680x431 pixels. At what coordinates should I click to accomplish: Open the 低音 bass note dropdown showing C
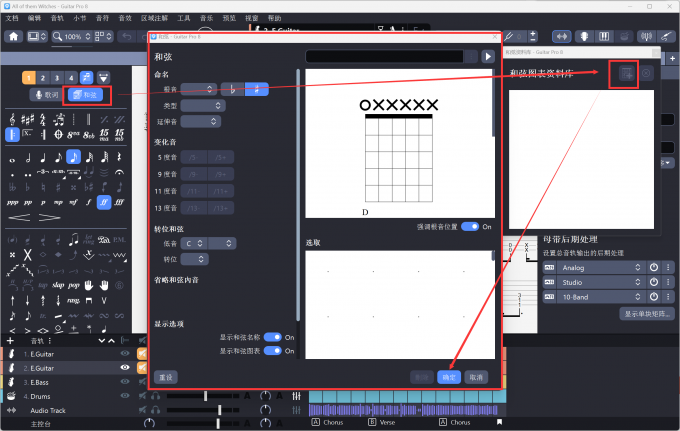tap(203, 243)
